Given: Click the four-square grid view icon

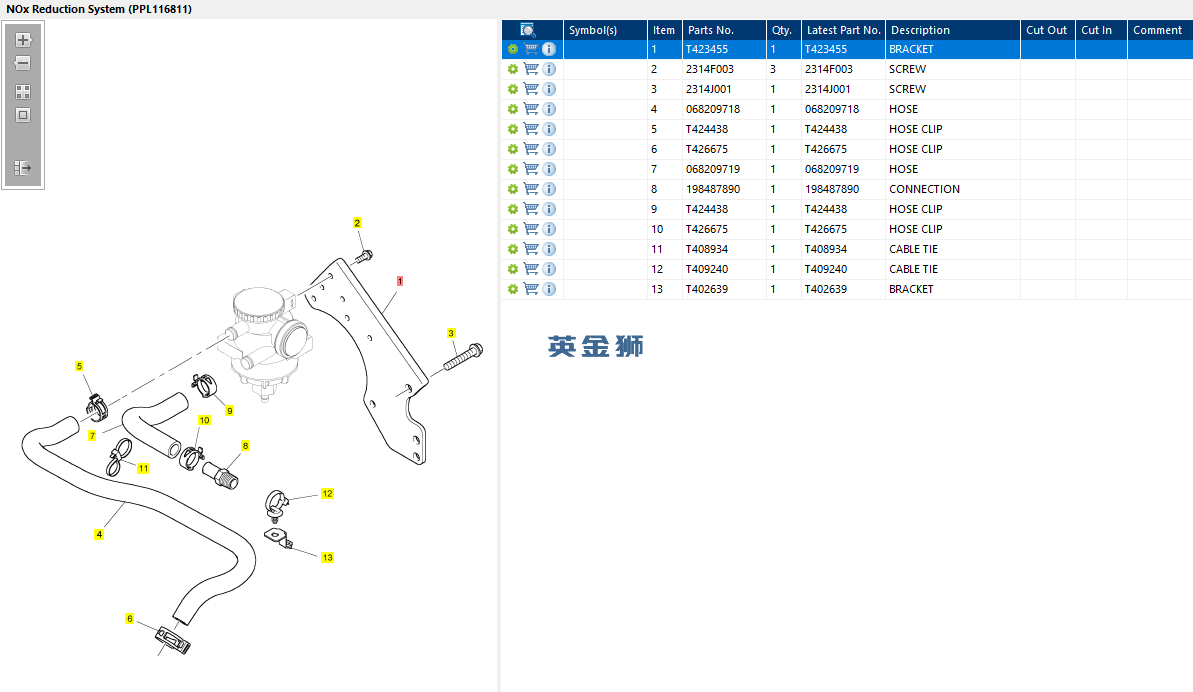Looking at the screenshot, I should (x=23, y=92).
